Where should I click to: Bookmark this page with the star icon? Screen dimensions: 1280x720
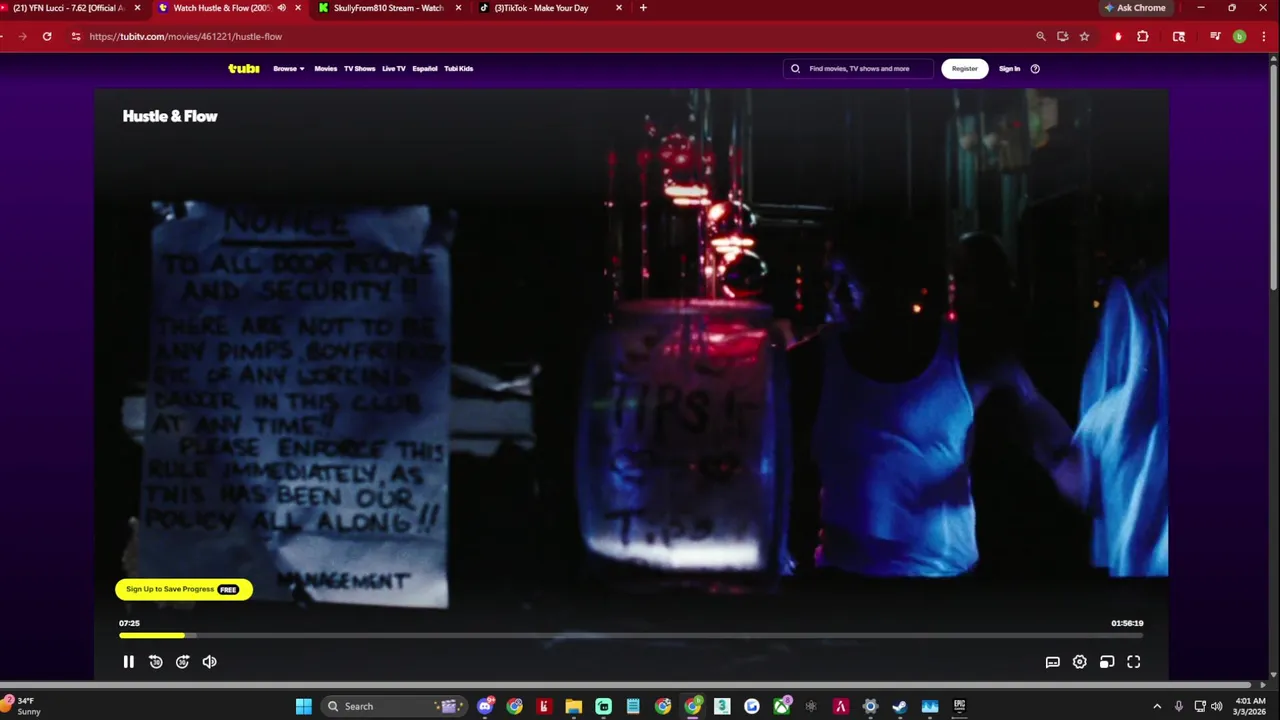[1084, 36]
